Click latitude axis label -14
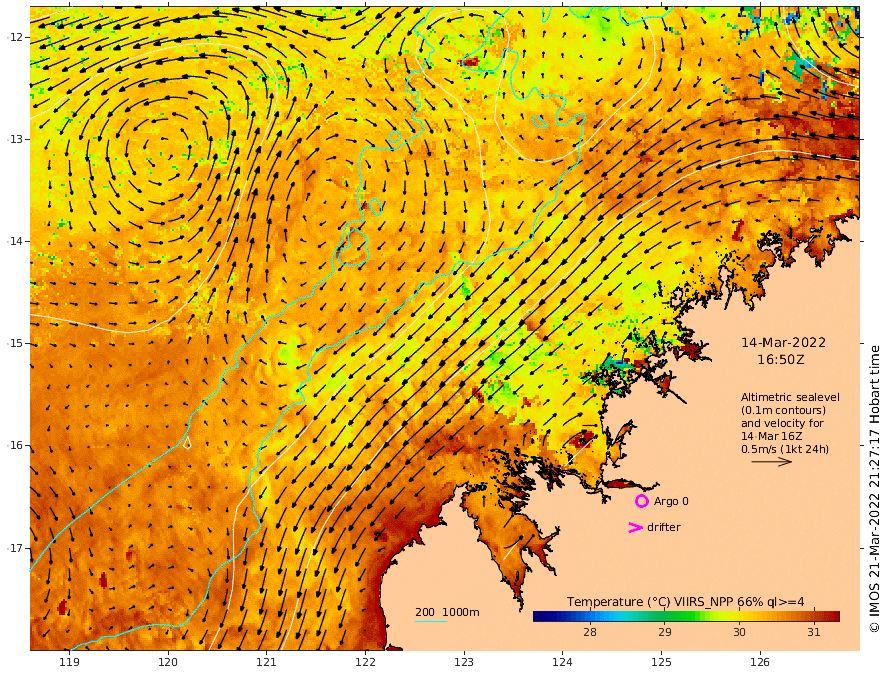Image resolution: width=880 pixels, height=680 pixels. 15,241
